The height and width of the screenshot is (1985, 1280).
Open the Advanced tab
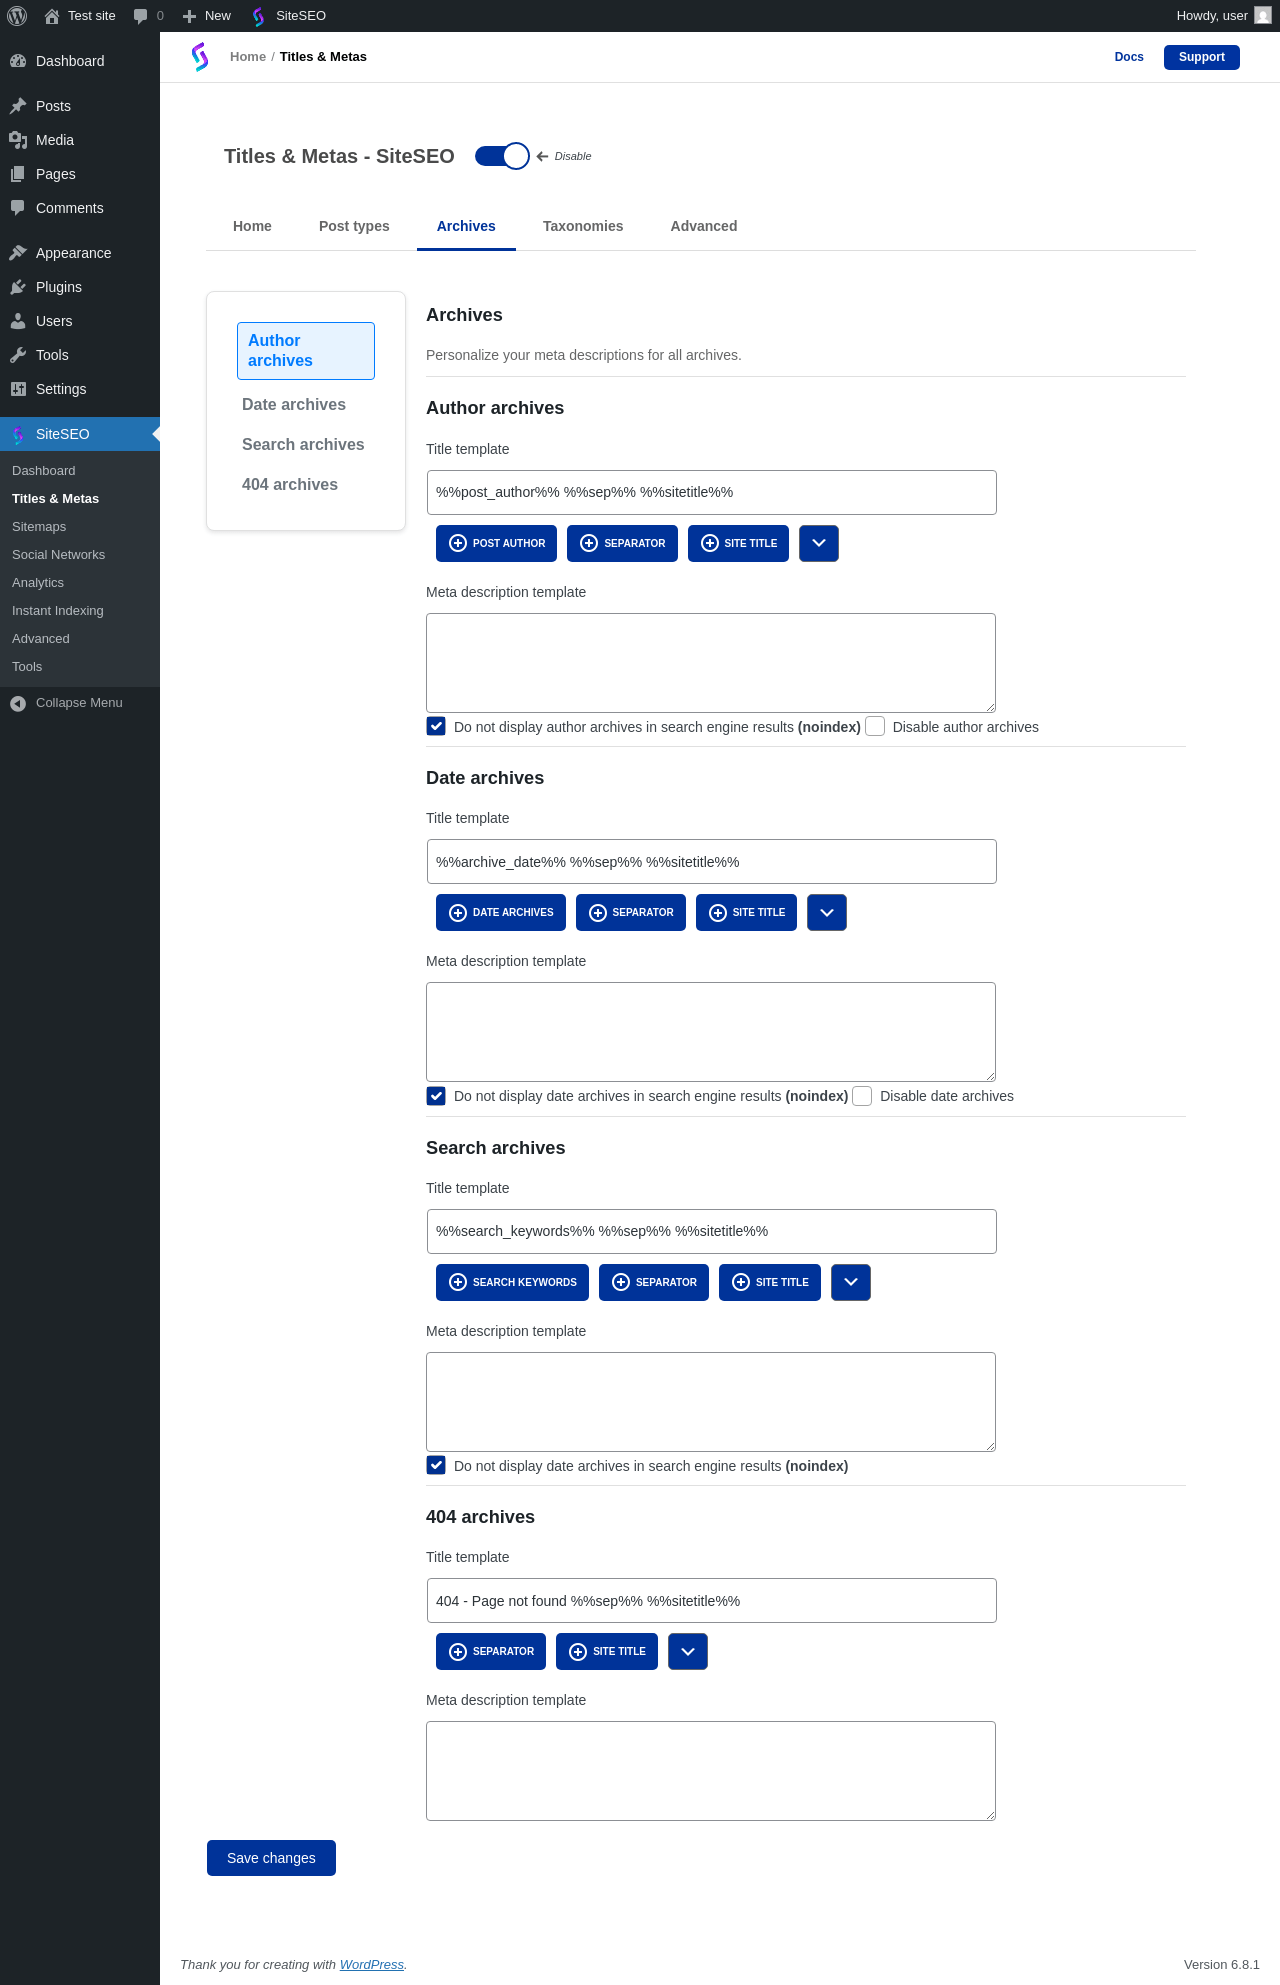704,226
